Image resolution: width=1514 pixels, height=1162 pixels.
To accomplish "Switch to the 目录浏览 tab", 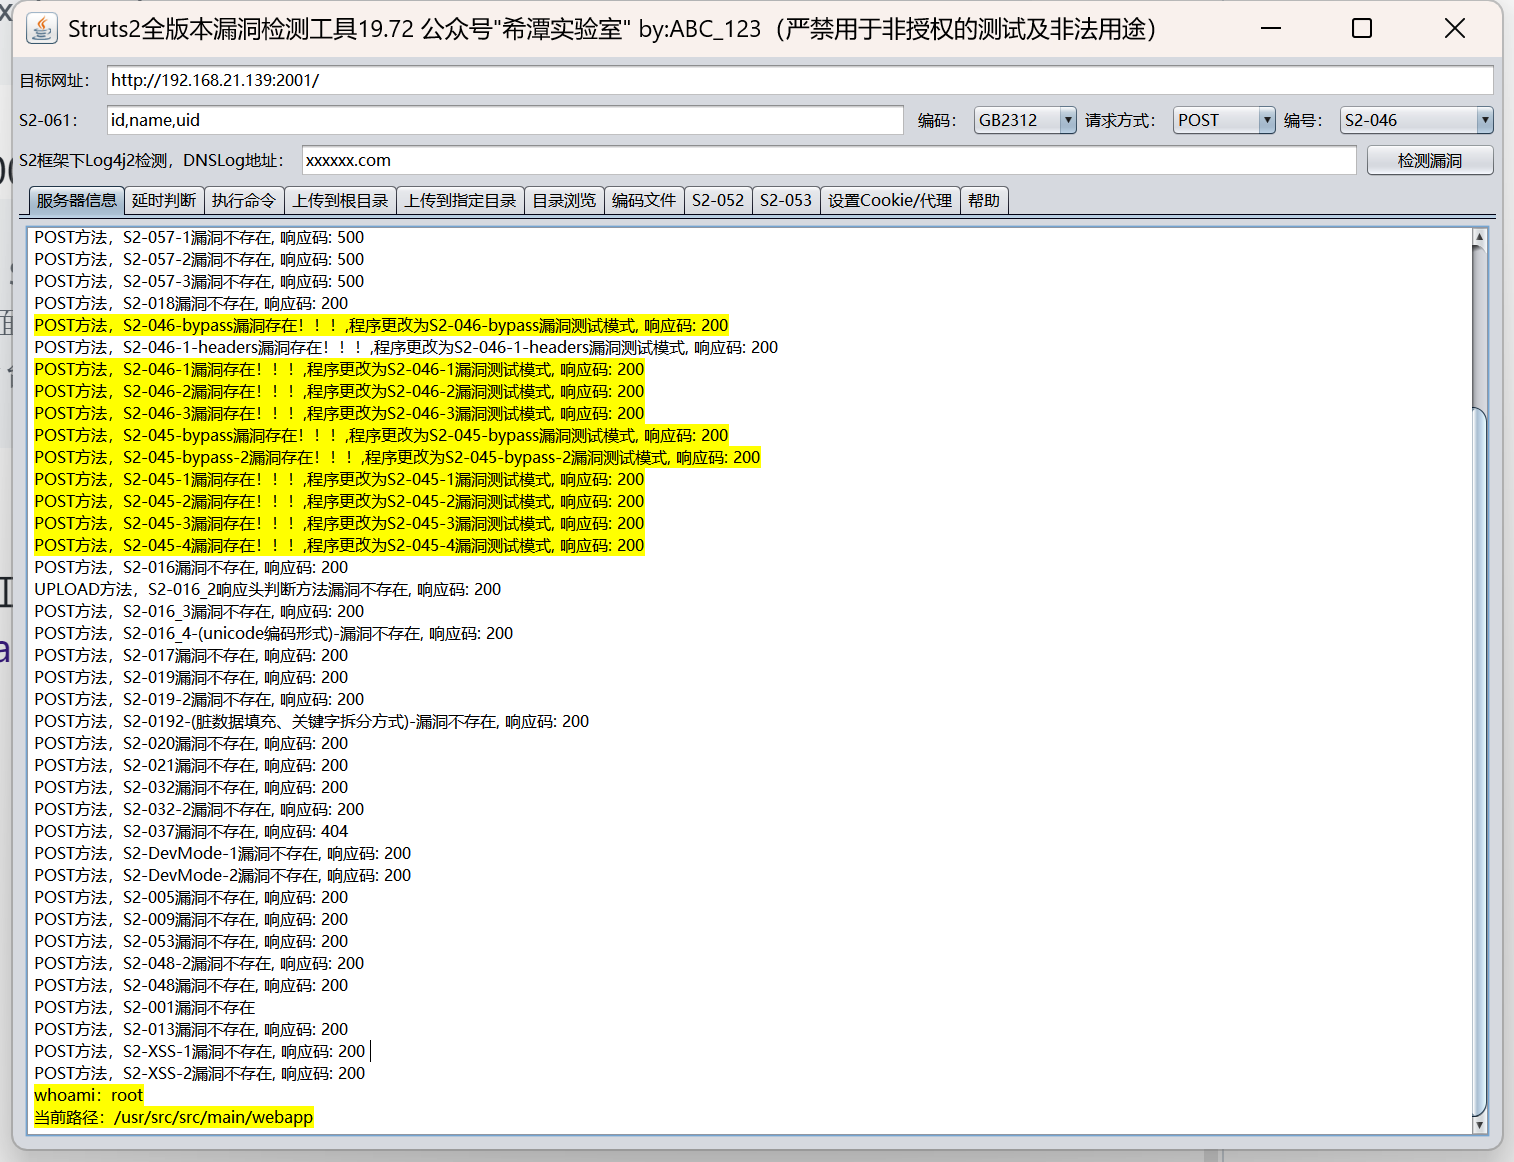I will pos(564,200).
